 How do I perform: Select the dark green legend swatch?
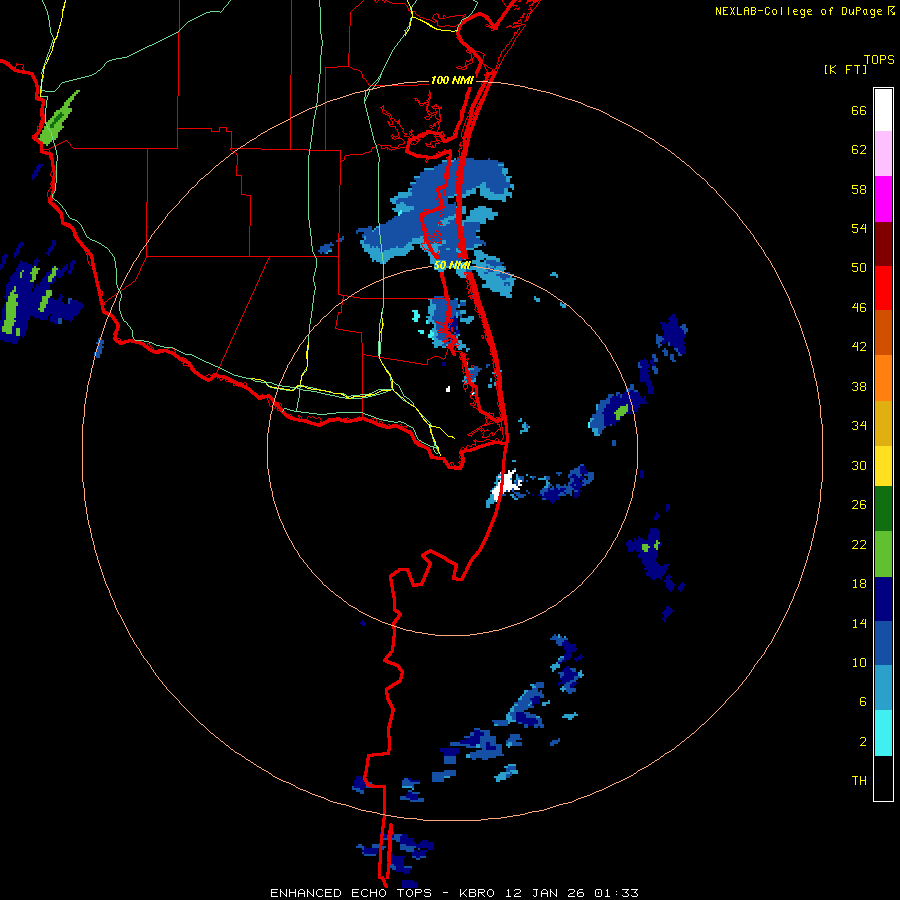coord(883,509)
